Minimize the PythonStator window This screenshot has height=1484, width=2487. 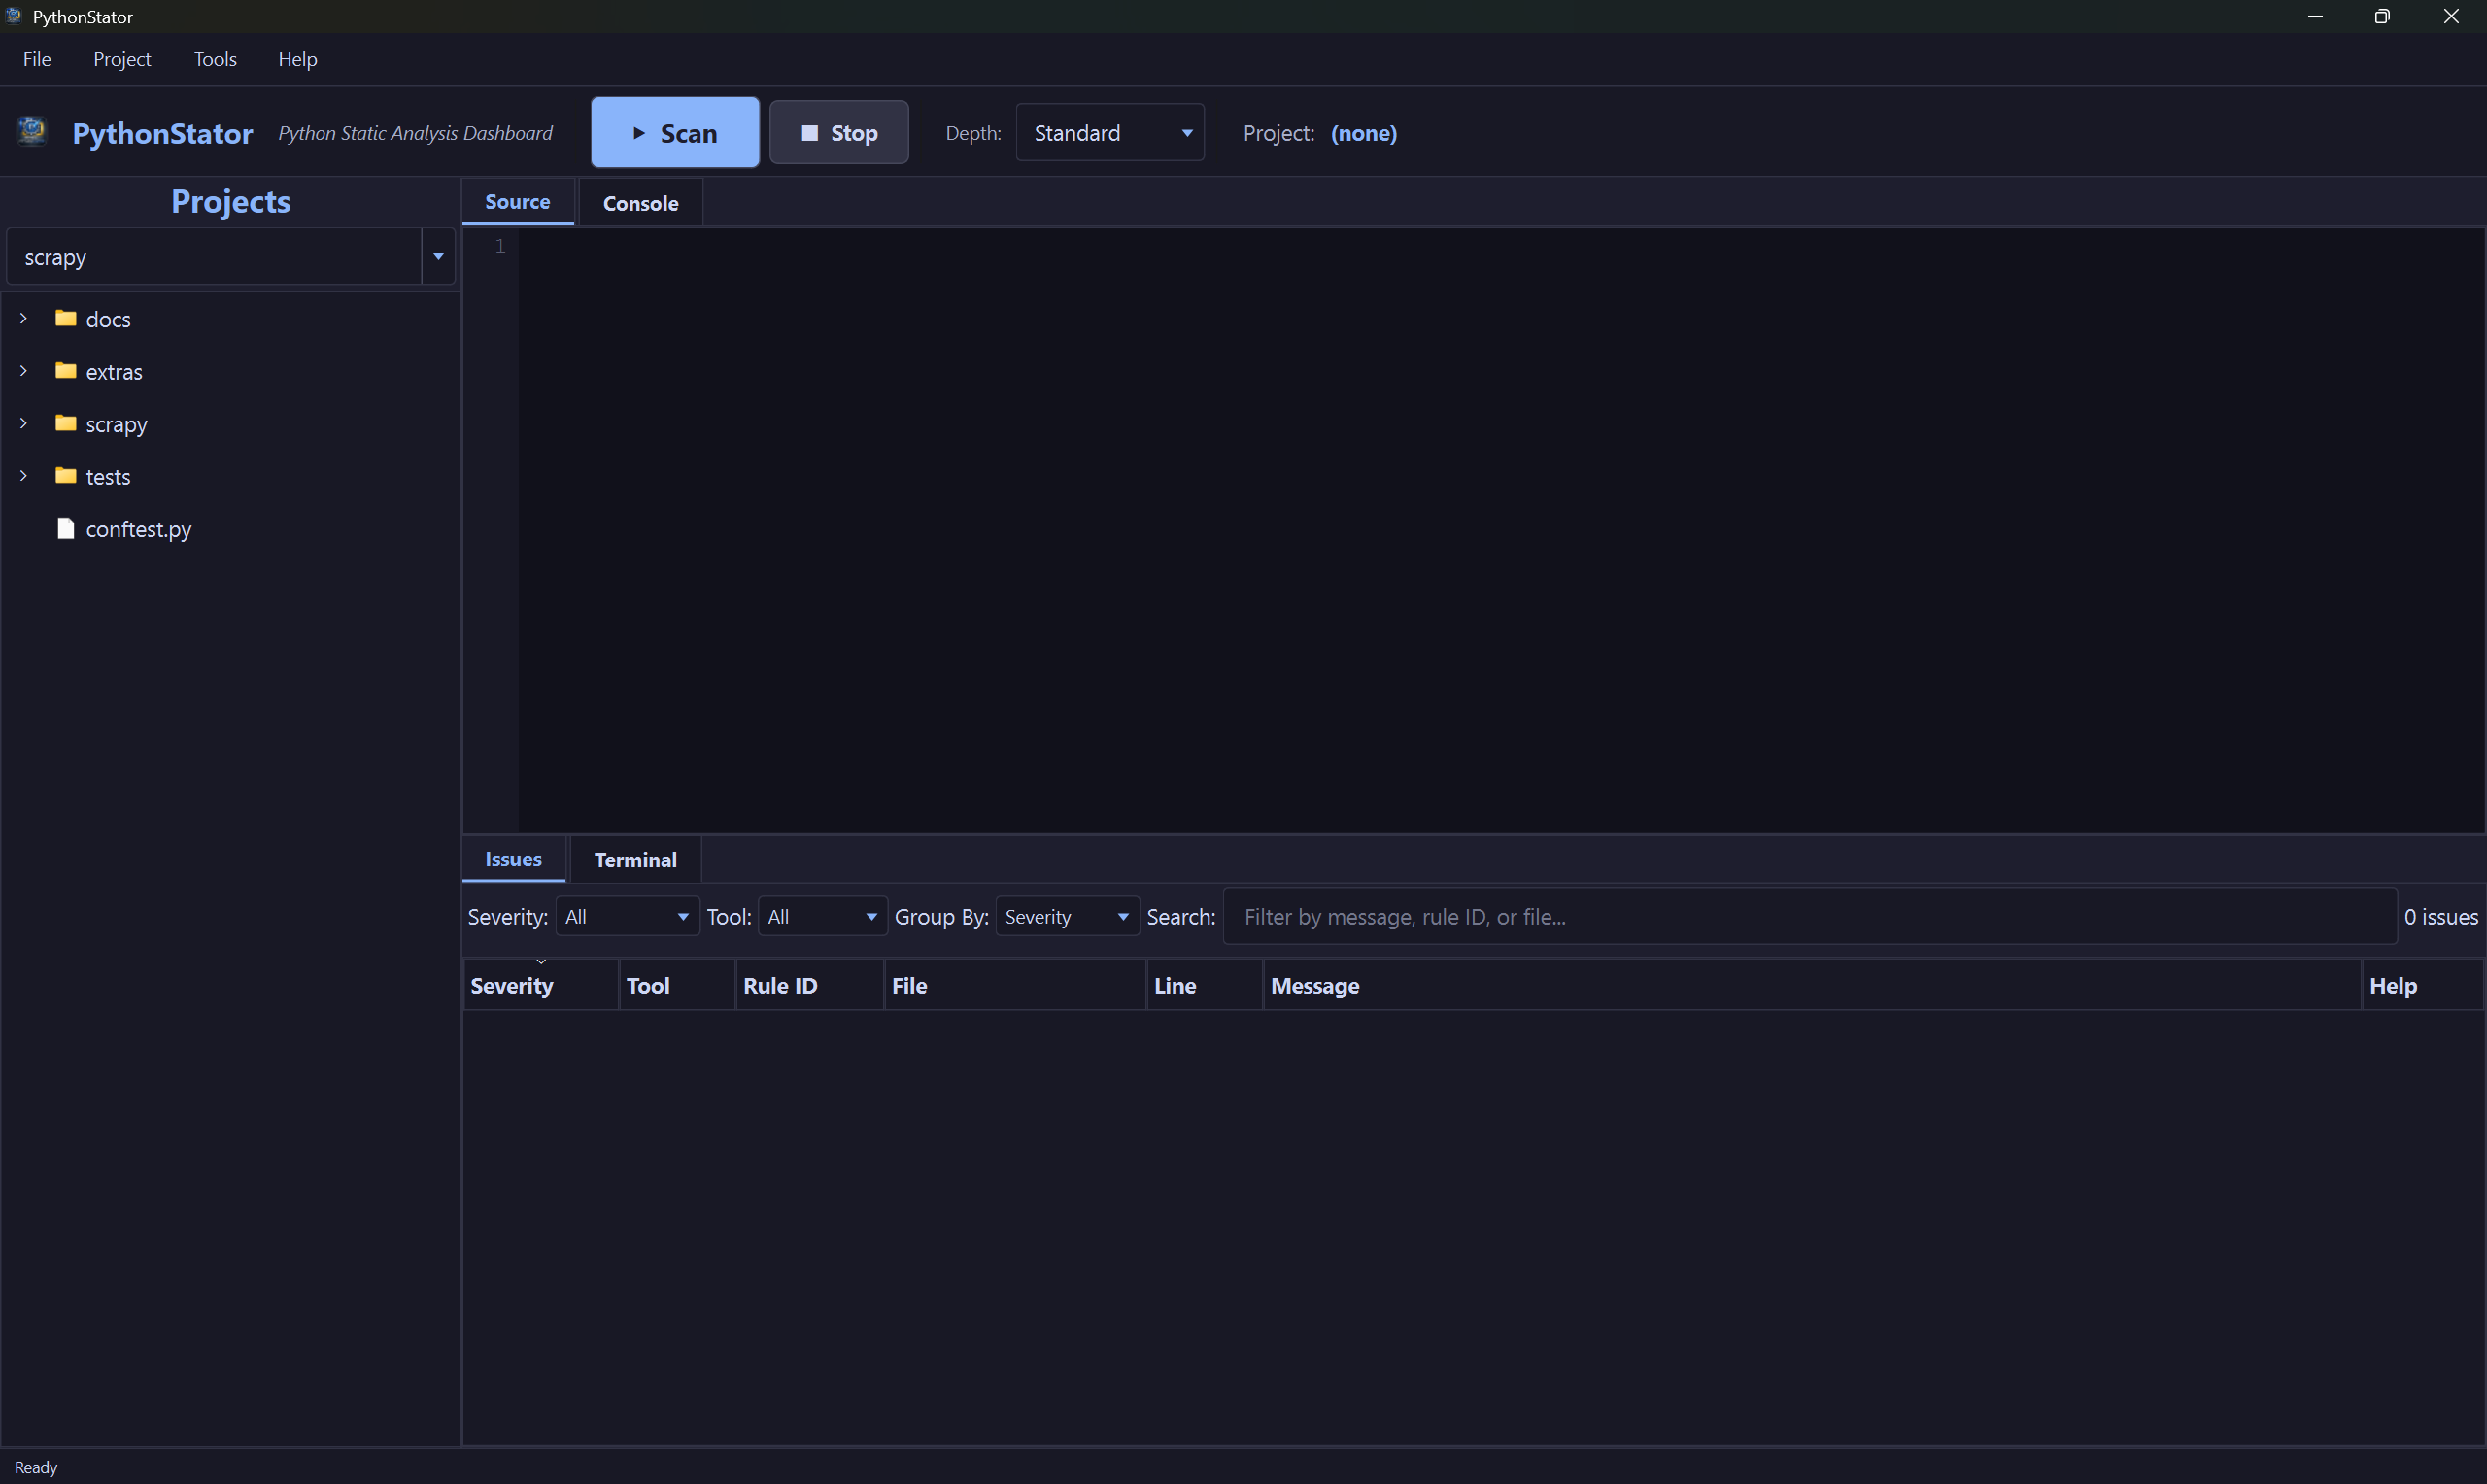coord(2315,16)
